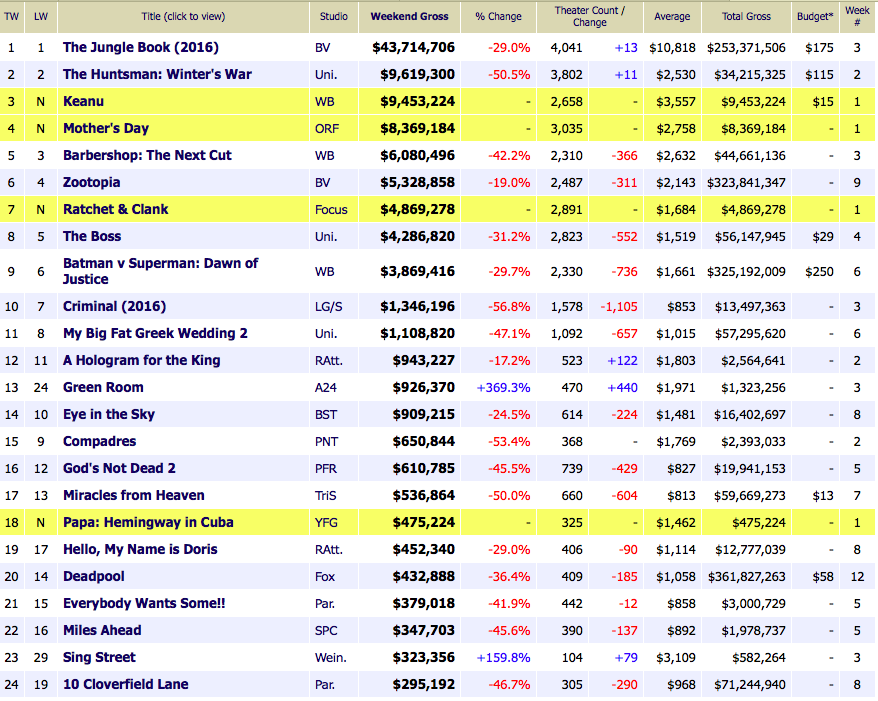878x701 pixels.
Task: Open the Sing Street title link
Action: click(x=99, y=657)
